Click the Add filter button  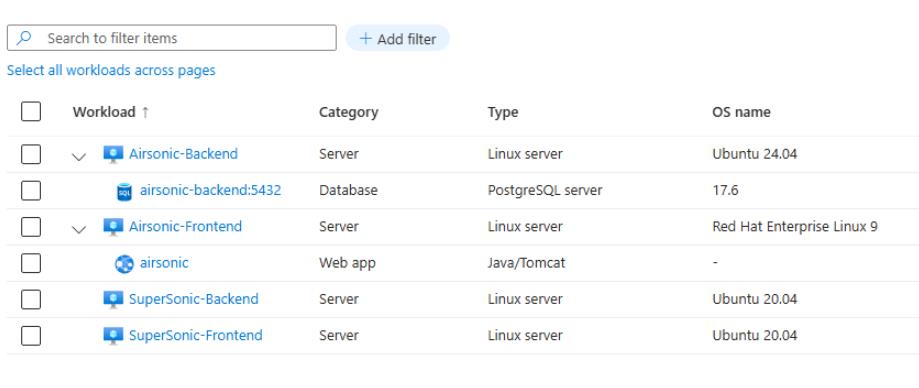[x=398, y=39]
